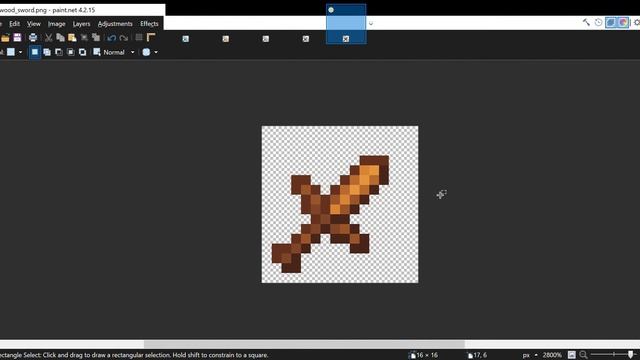Click the fit-to-window zoom icon
The image size is (640, 360).
point(572,355)
